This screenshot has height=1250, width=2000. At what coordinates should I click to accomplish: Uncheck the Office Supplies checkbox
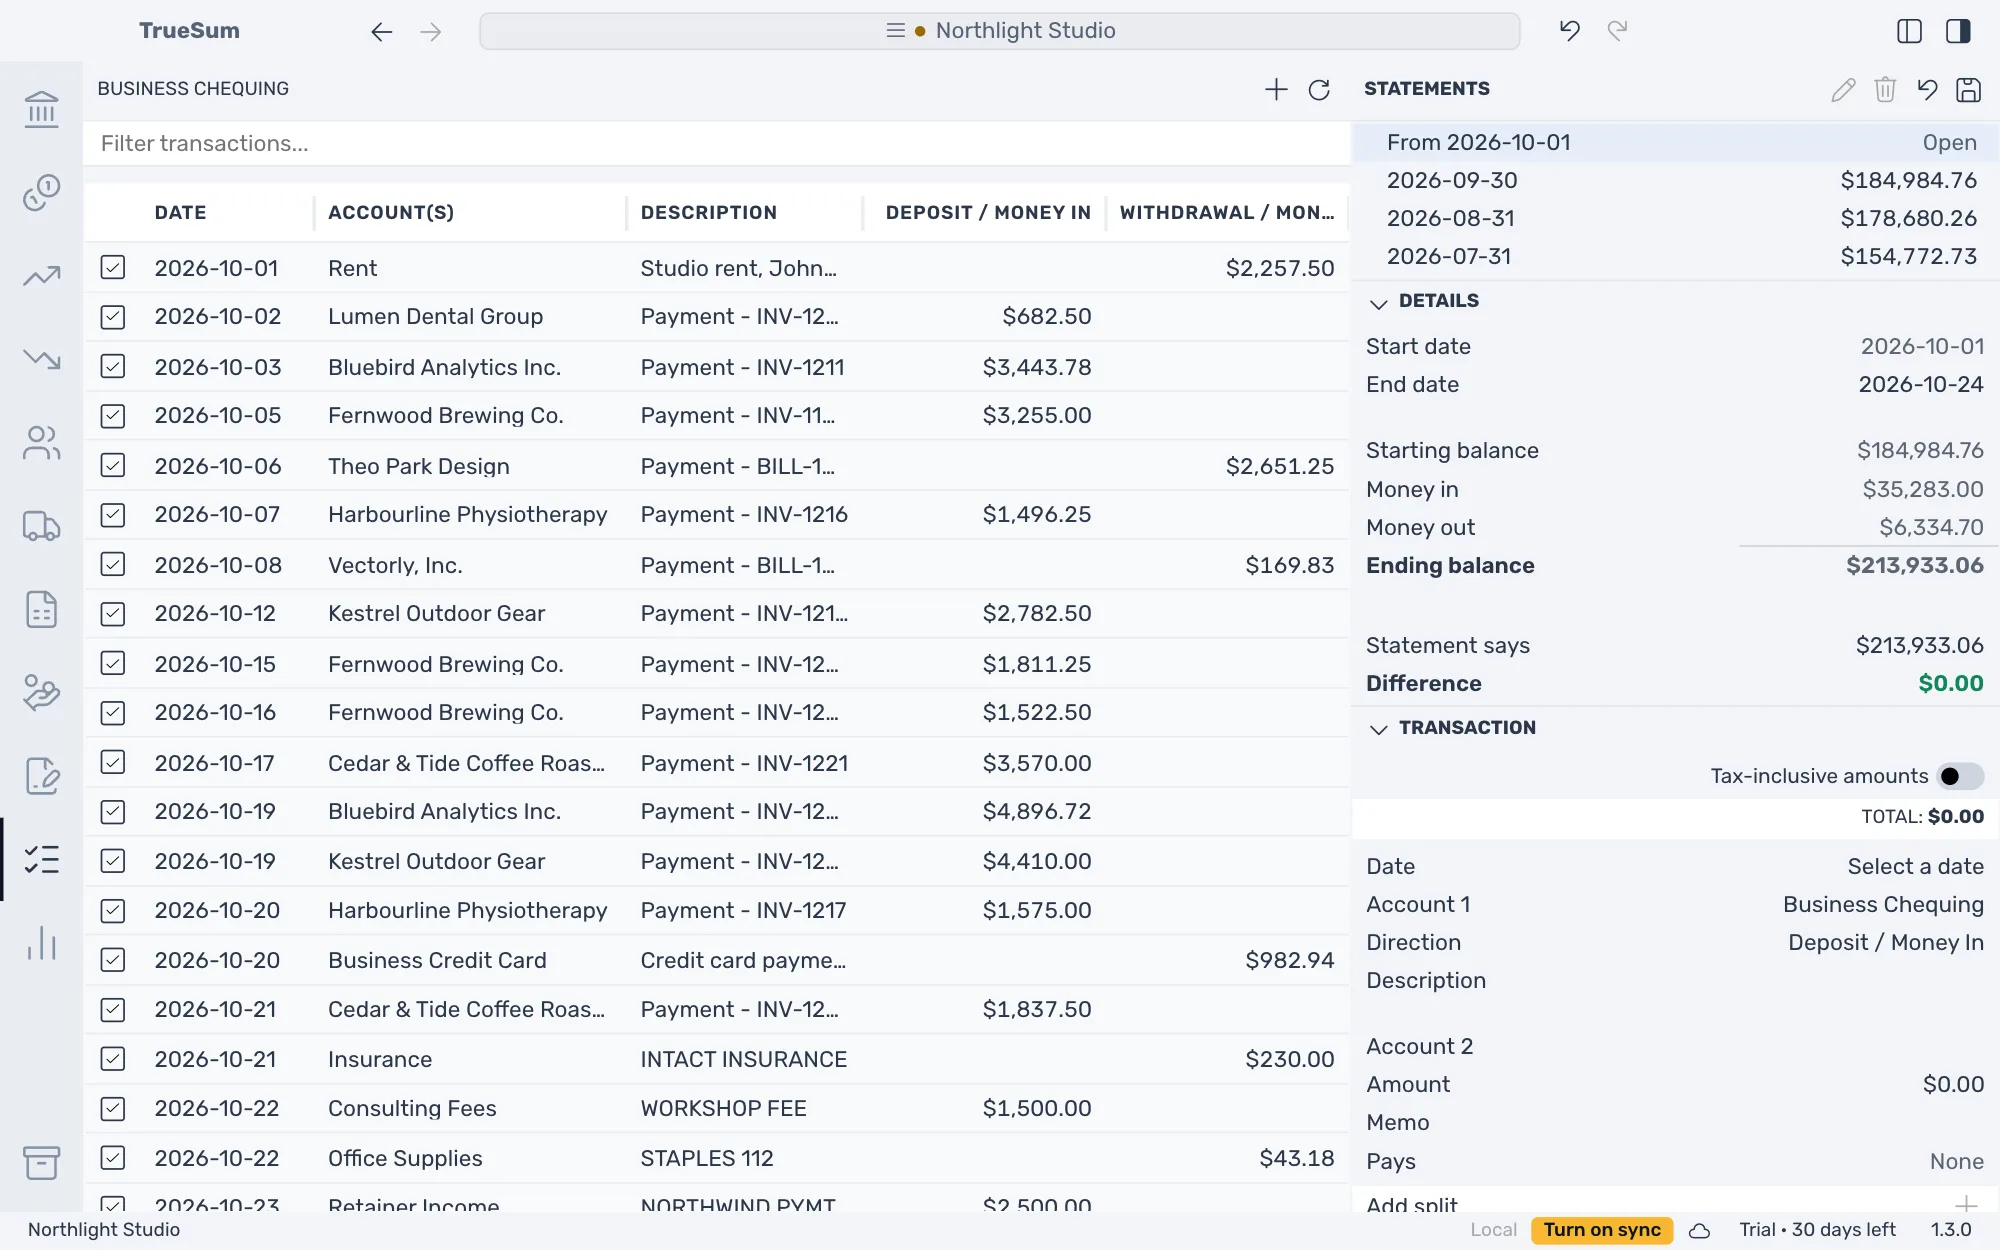(x=113, y=1158)
